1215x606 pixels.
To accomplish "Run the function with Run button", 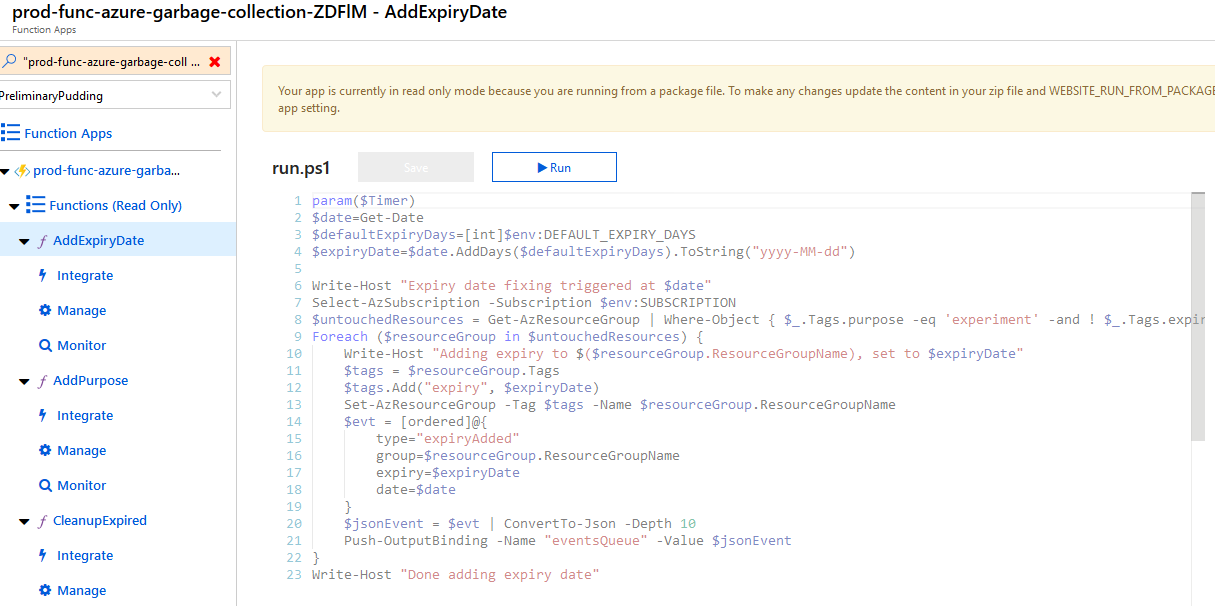I will tap(554, 167).
